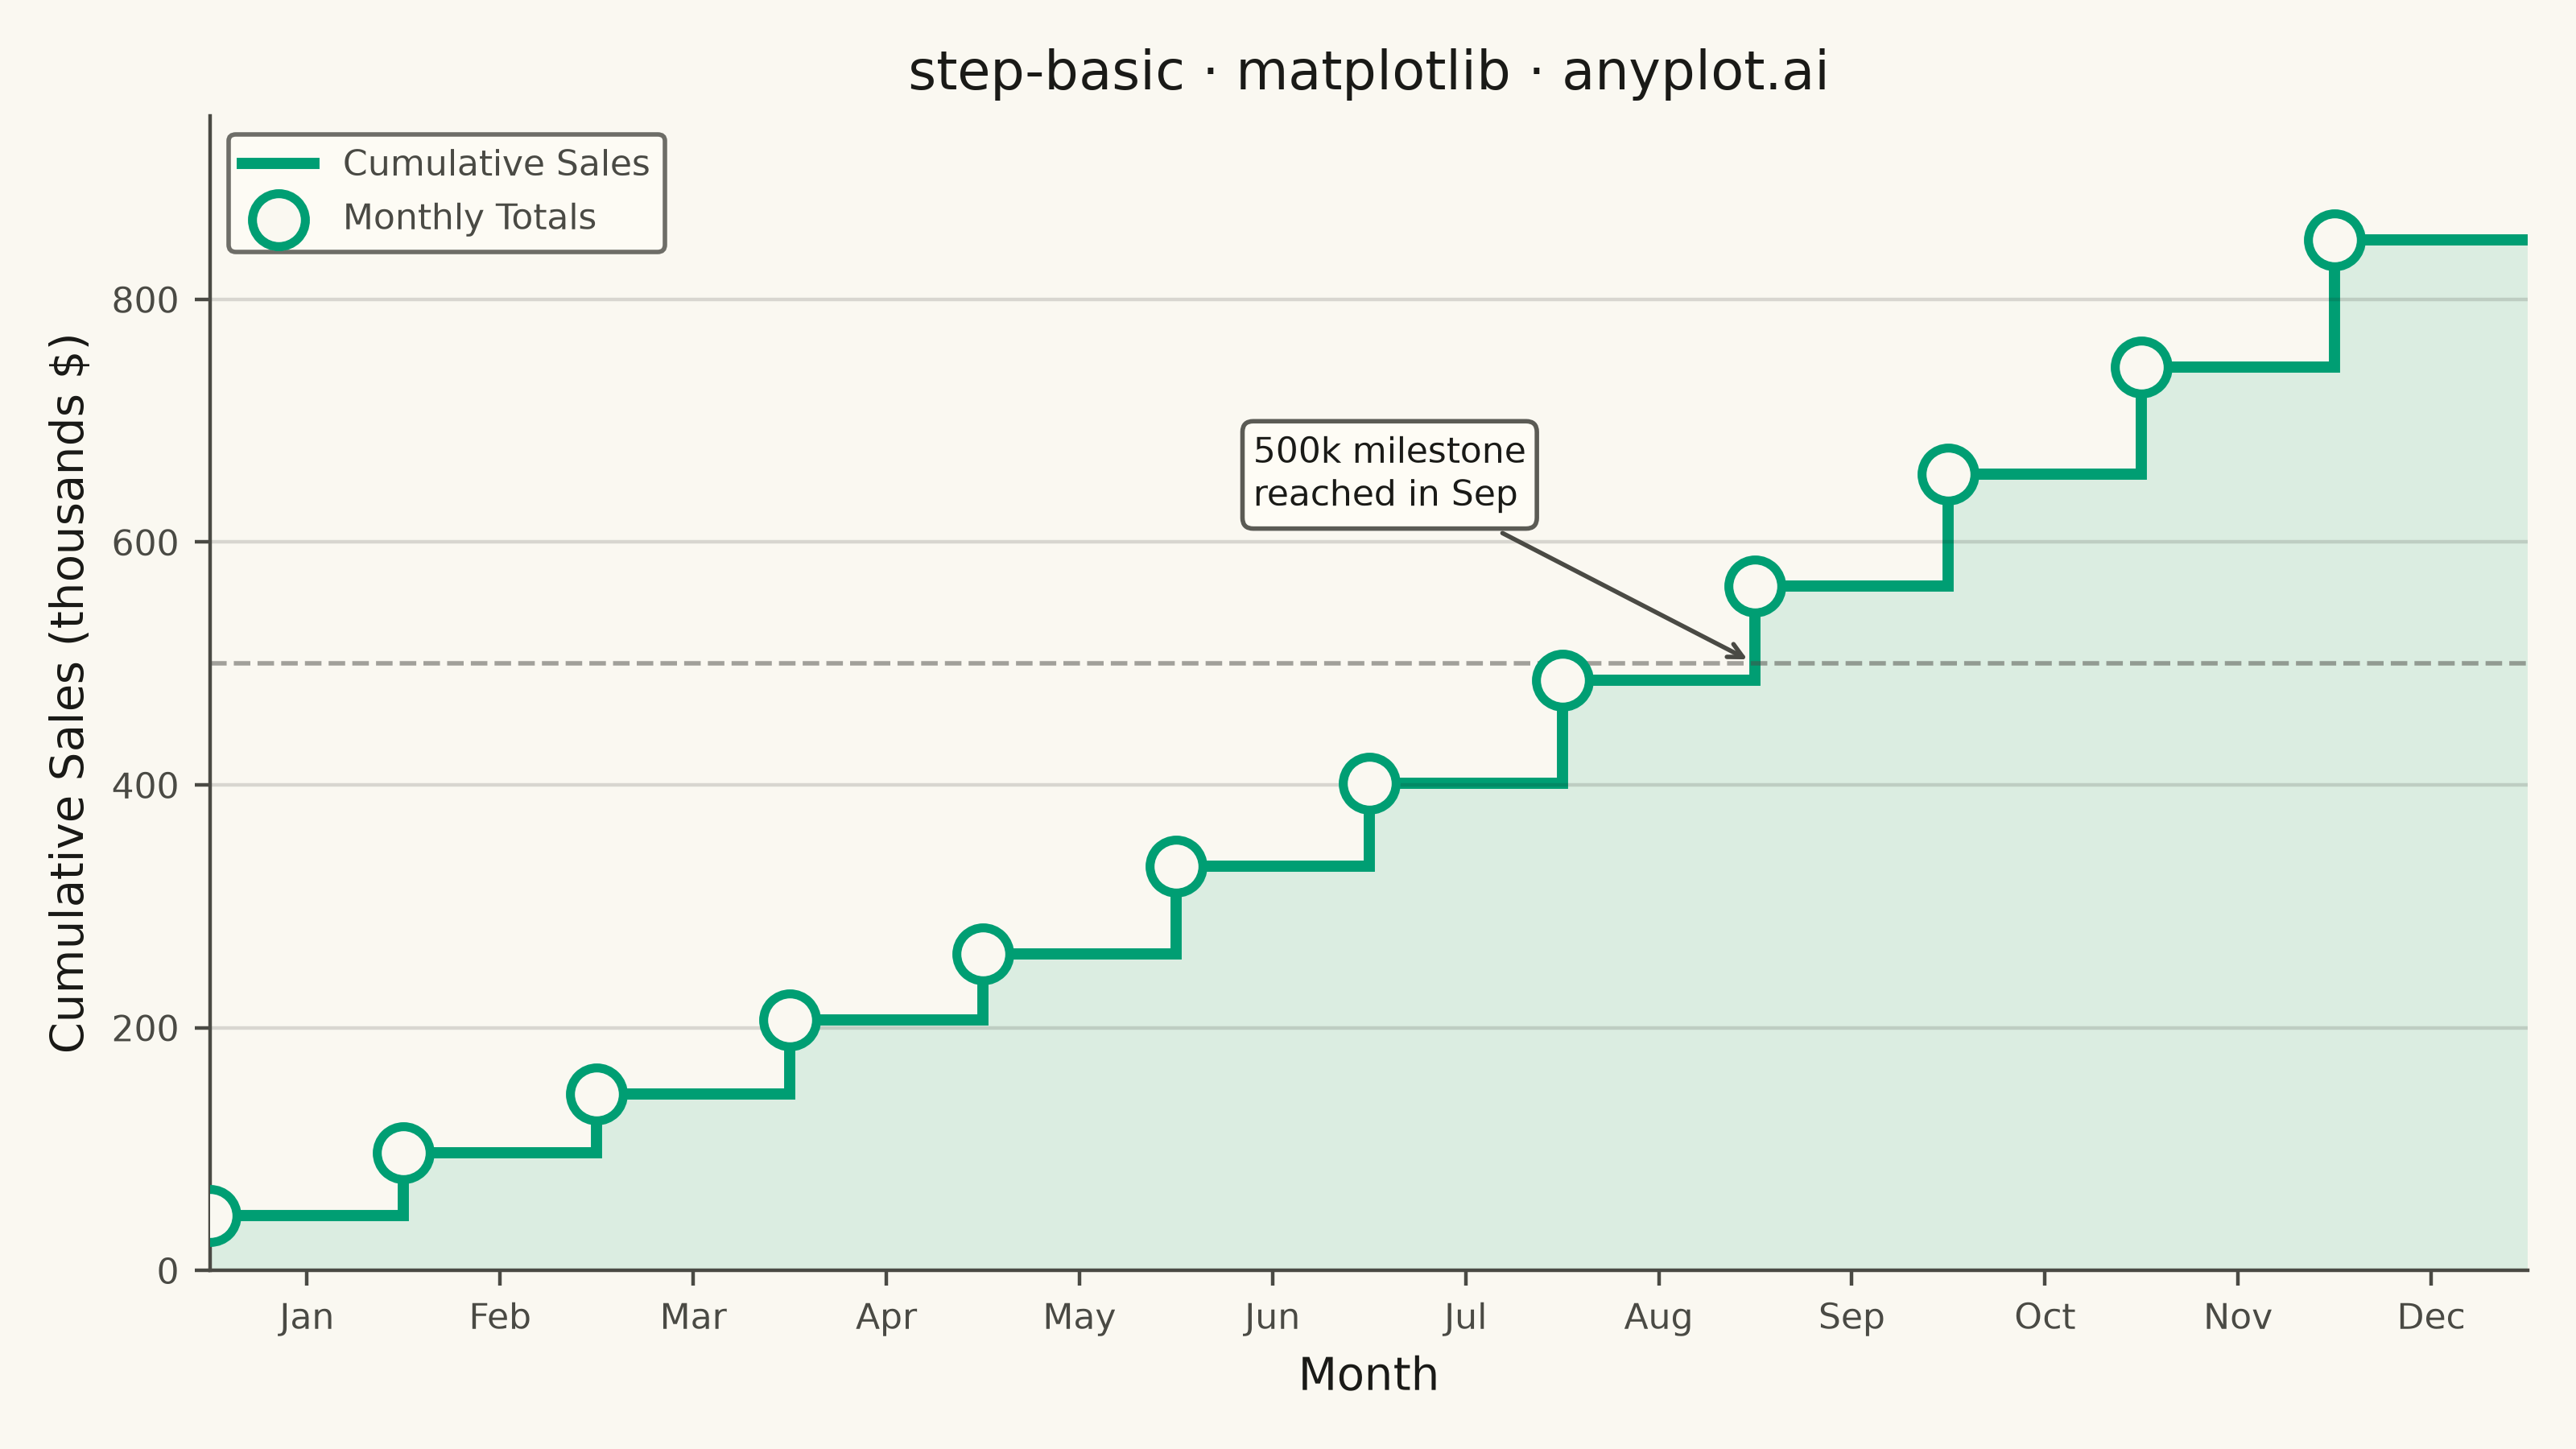Image resolution: width=2576 pixels, height=1449 pixels.
Task: Click the Dec x-axis tick label
Action: tap(2431, 1317)
